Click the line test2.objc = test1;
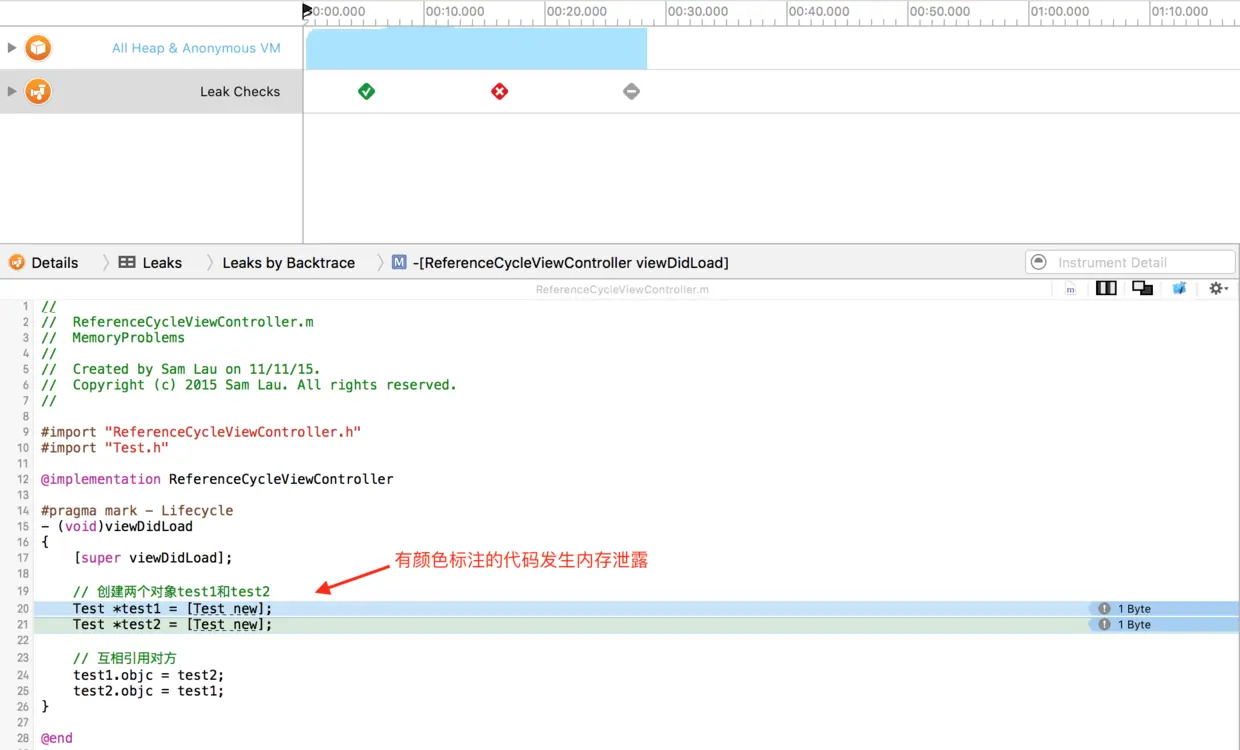Screen dimensions: 1240x750 point(148,691)
